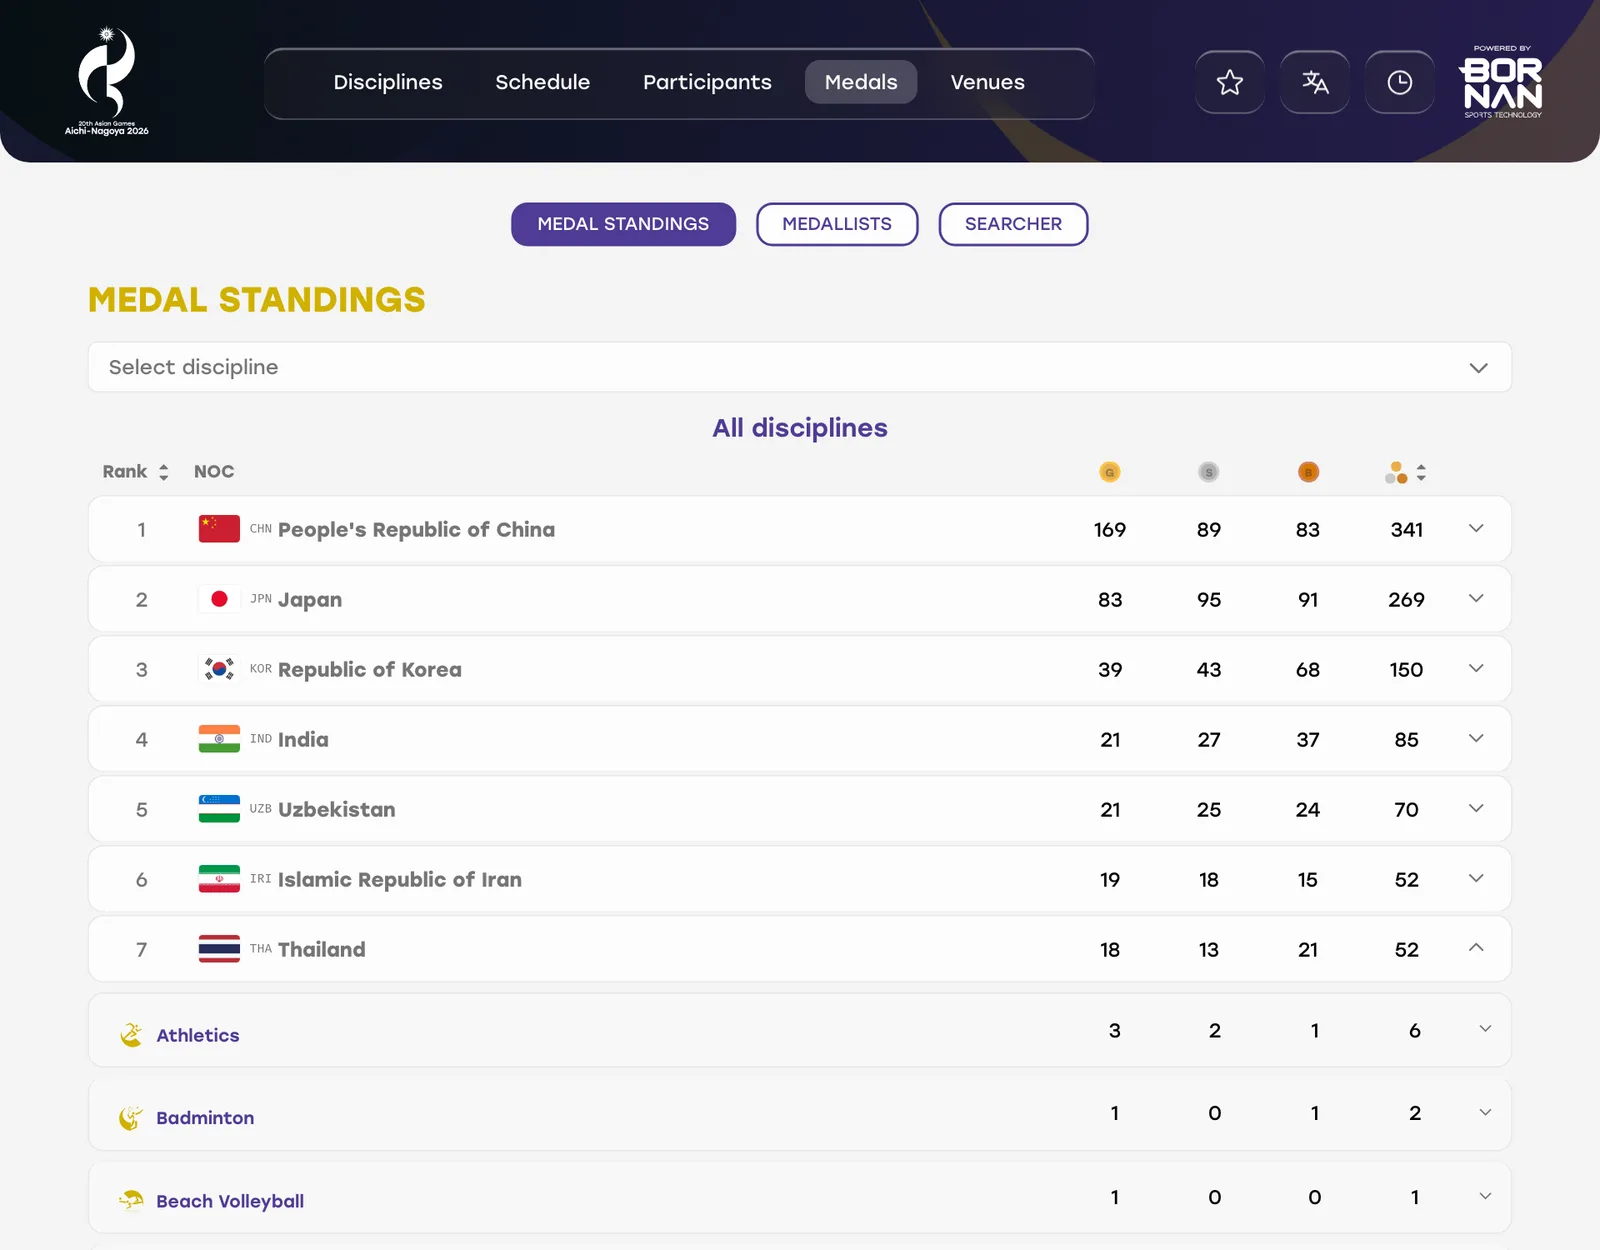Open the favorites star icon
This screenshot has width=1600, height=1250.
coord(1229,82)
